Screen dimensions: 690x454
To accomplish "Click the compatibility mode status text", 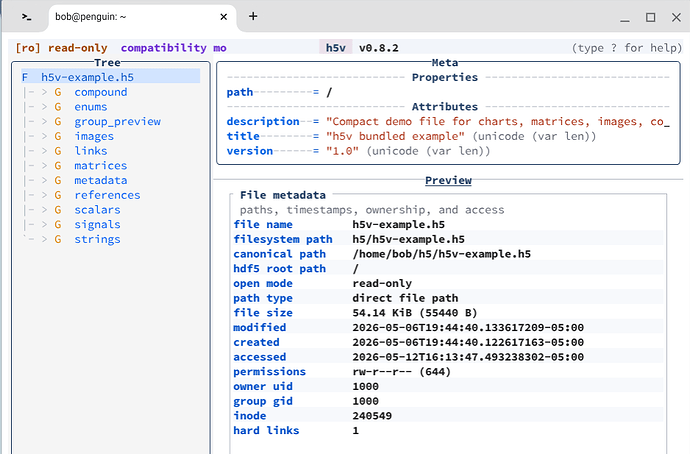I will (174, 48).
